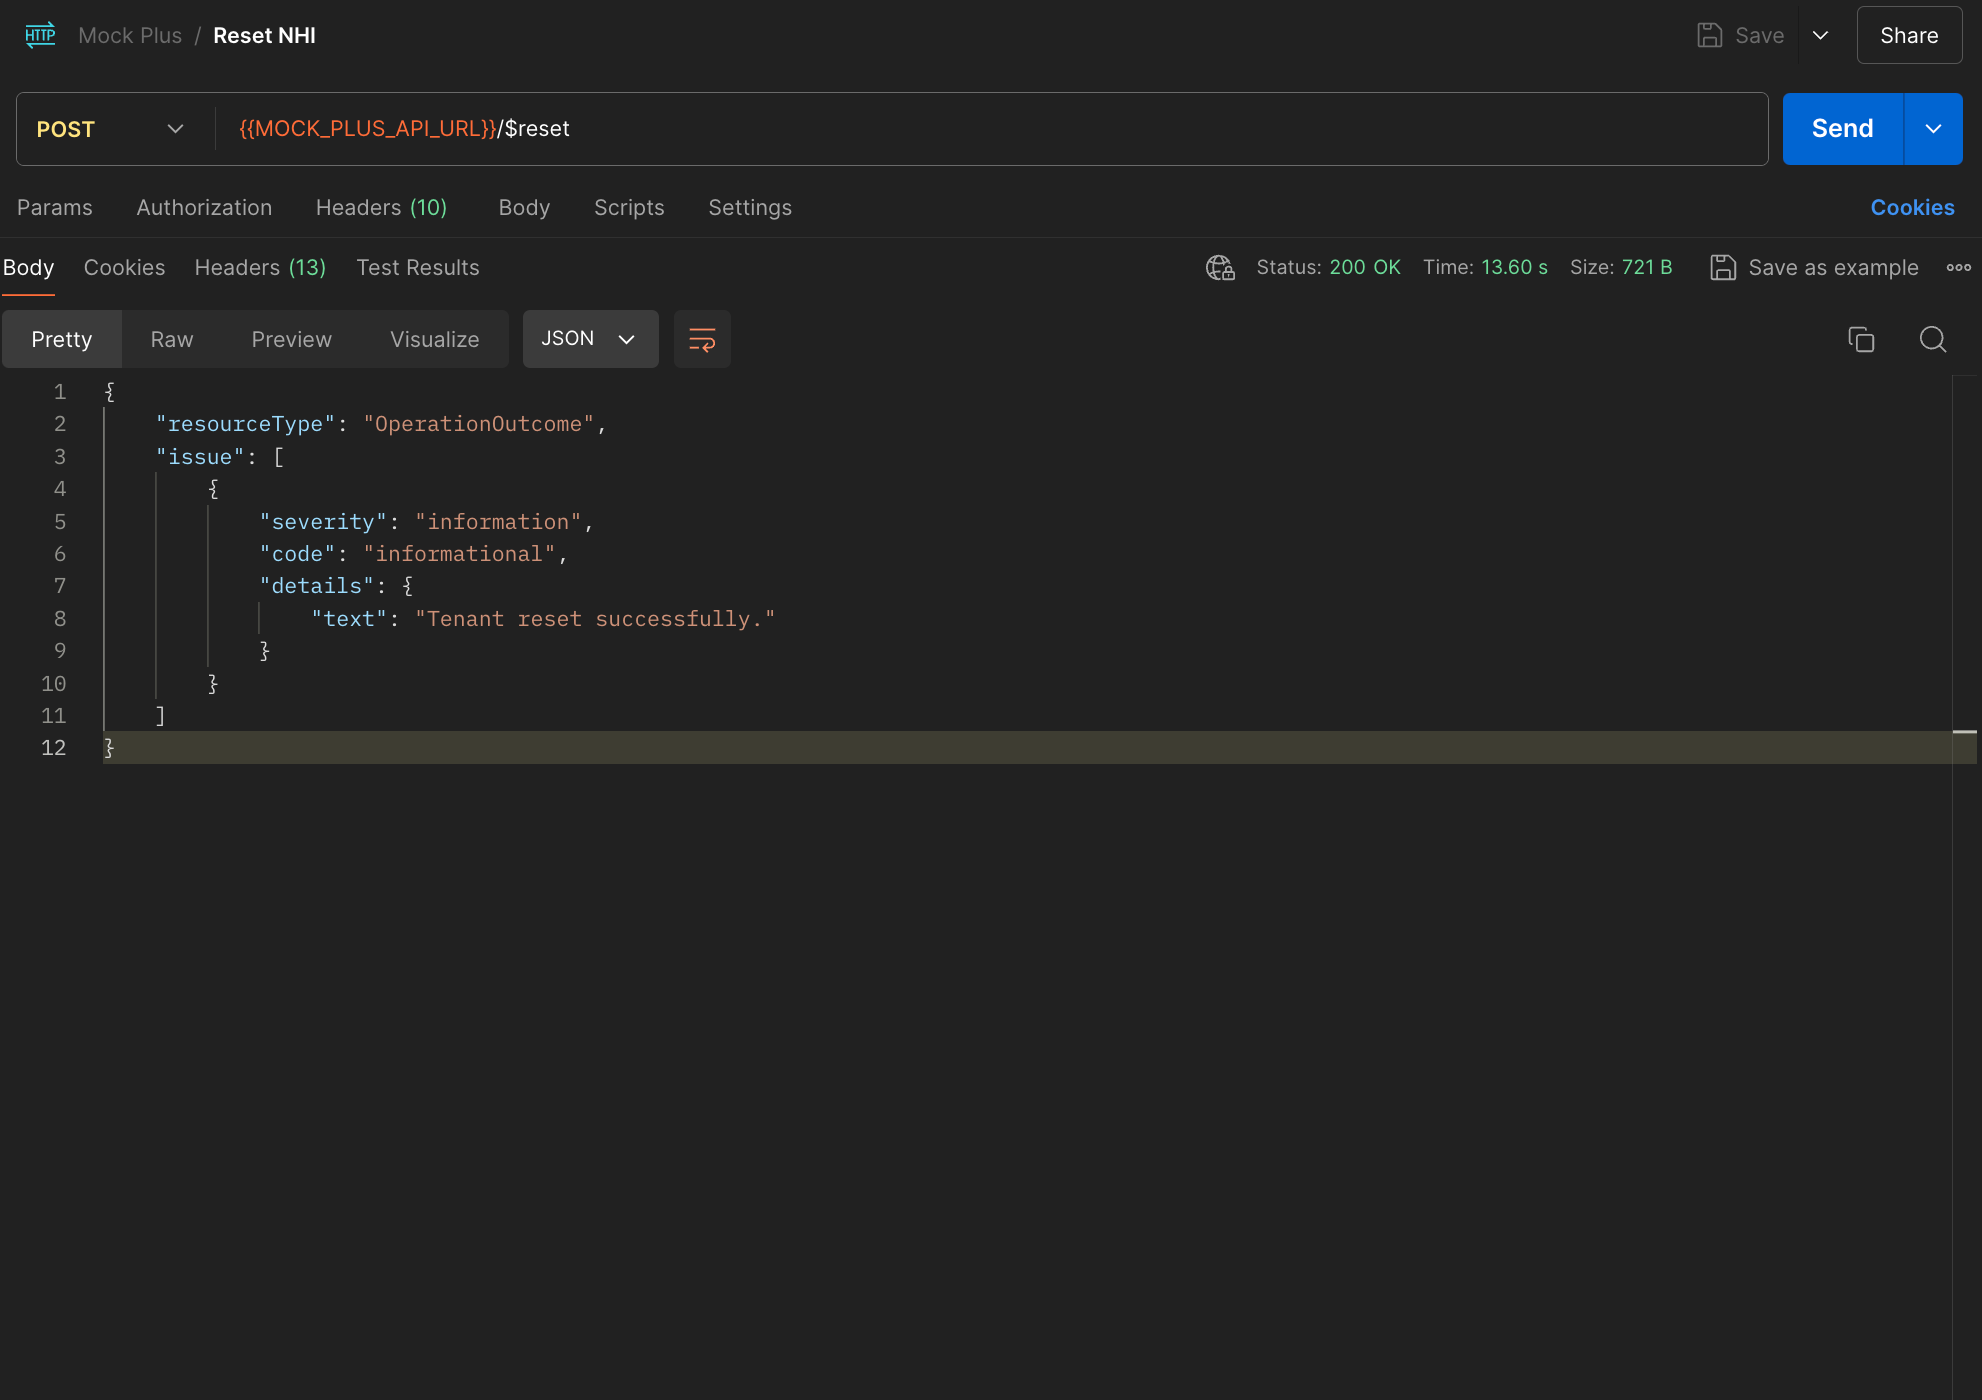Click Save as example button
The width and height of the screenshot is (1982, 1400).
(x=1814, y=267)
